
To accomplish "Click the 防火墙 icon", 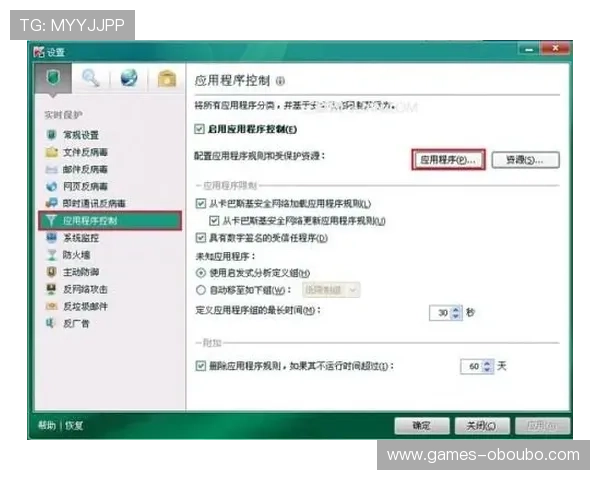I will (x=51, y=255).
